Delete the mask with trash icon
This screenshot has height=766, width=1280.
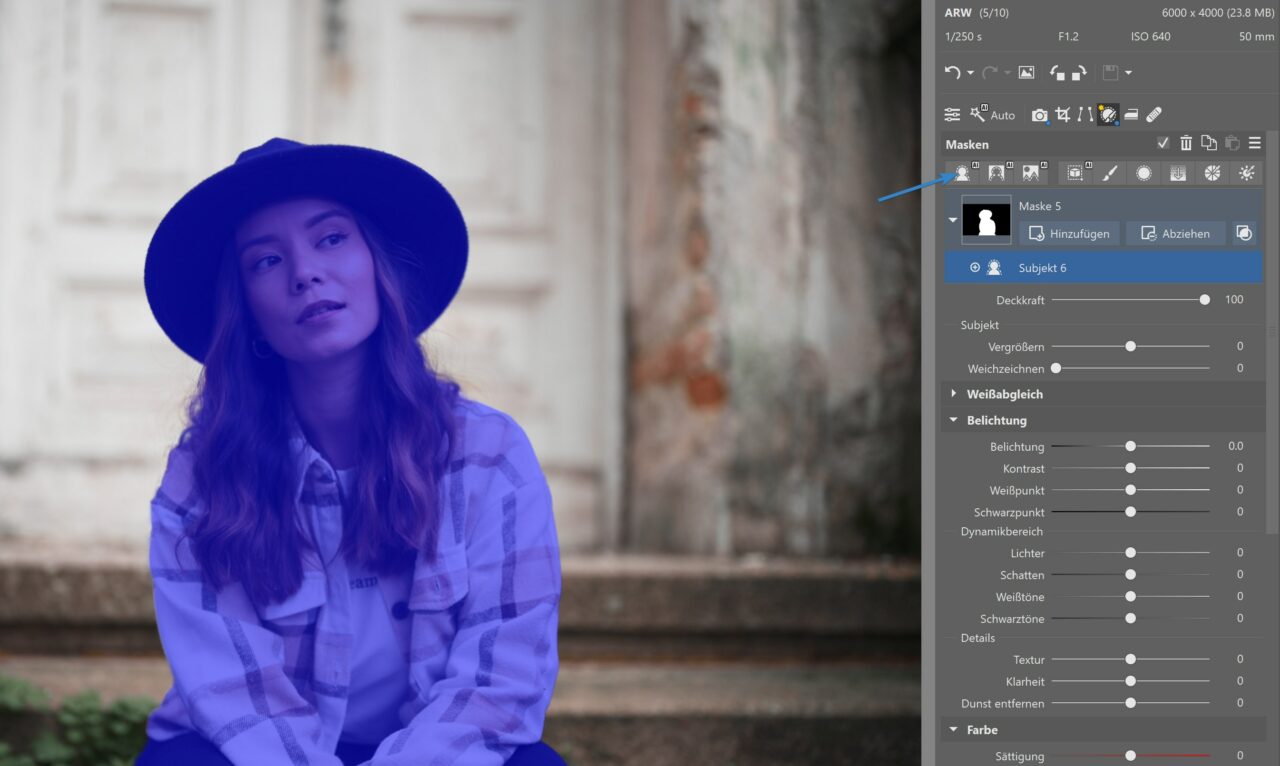click(1186, 144)
